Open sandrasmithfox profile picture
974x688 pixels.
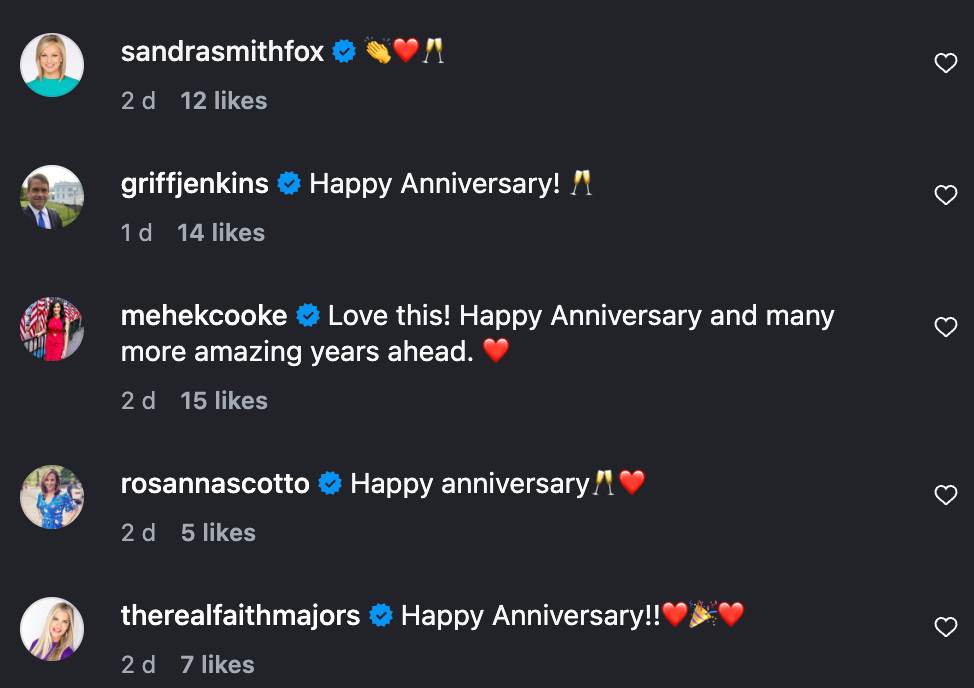pyautogui.click(x=52, y=65)
